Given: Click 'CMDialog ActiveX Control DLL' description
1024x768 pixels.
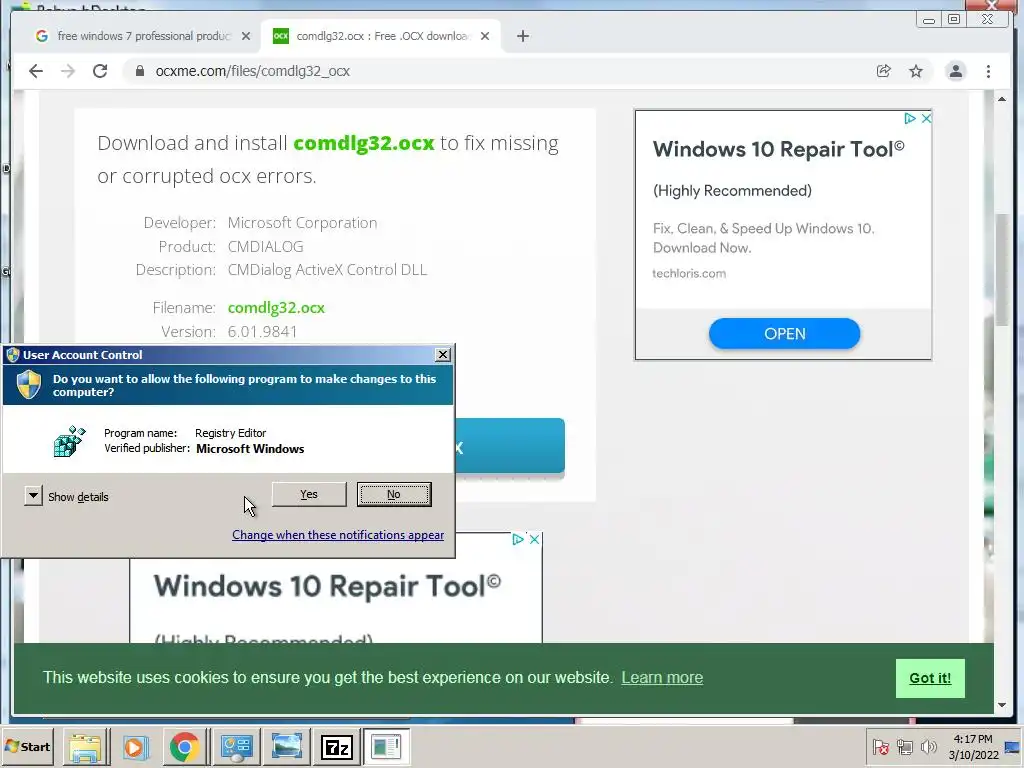Looking at the screenshot, I should 327,270.
